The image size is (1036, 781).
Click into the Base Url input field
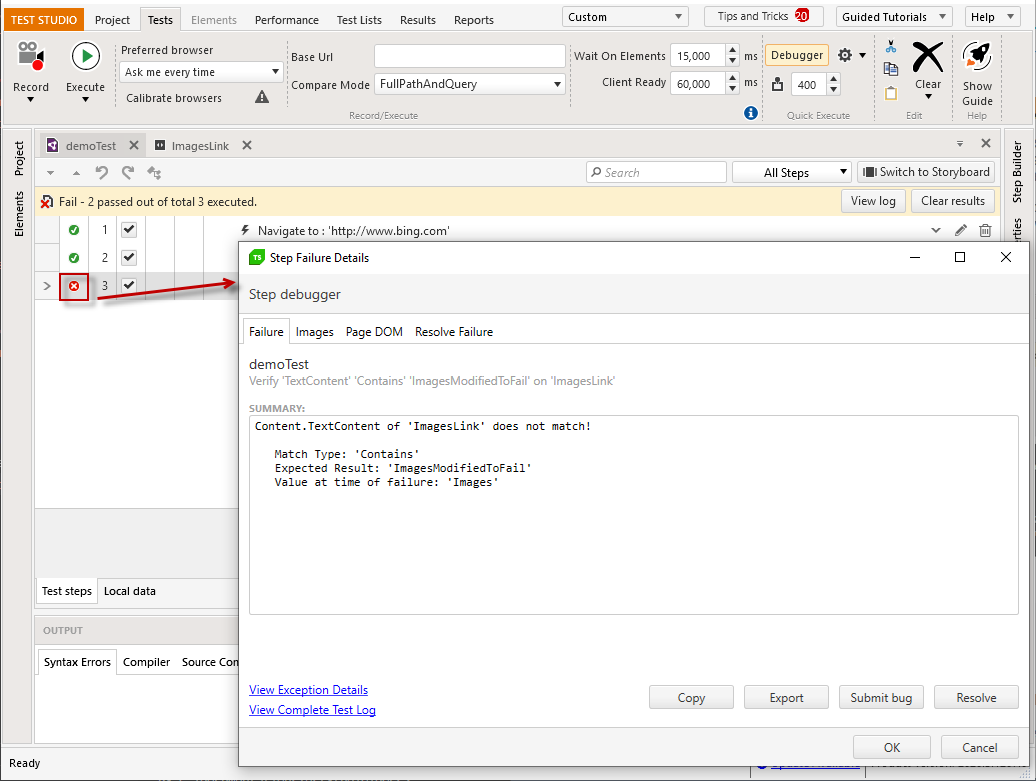469,57
